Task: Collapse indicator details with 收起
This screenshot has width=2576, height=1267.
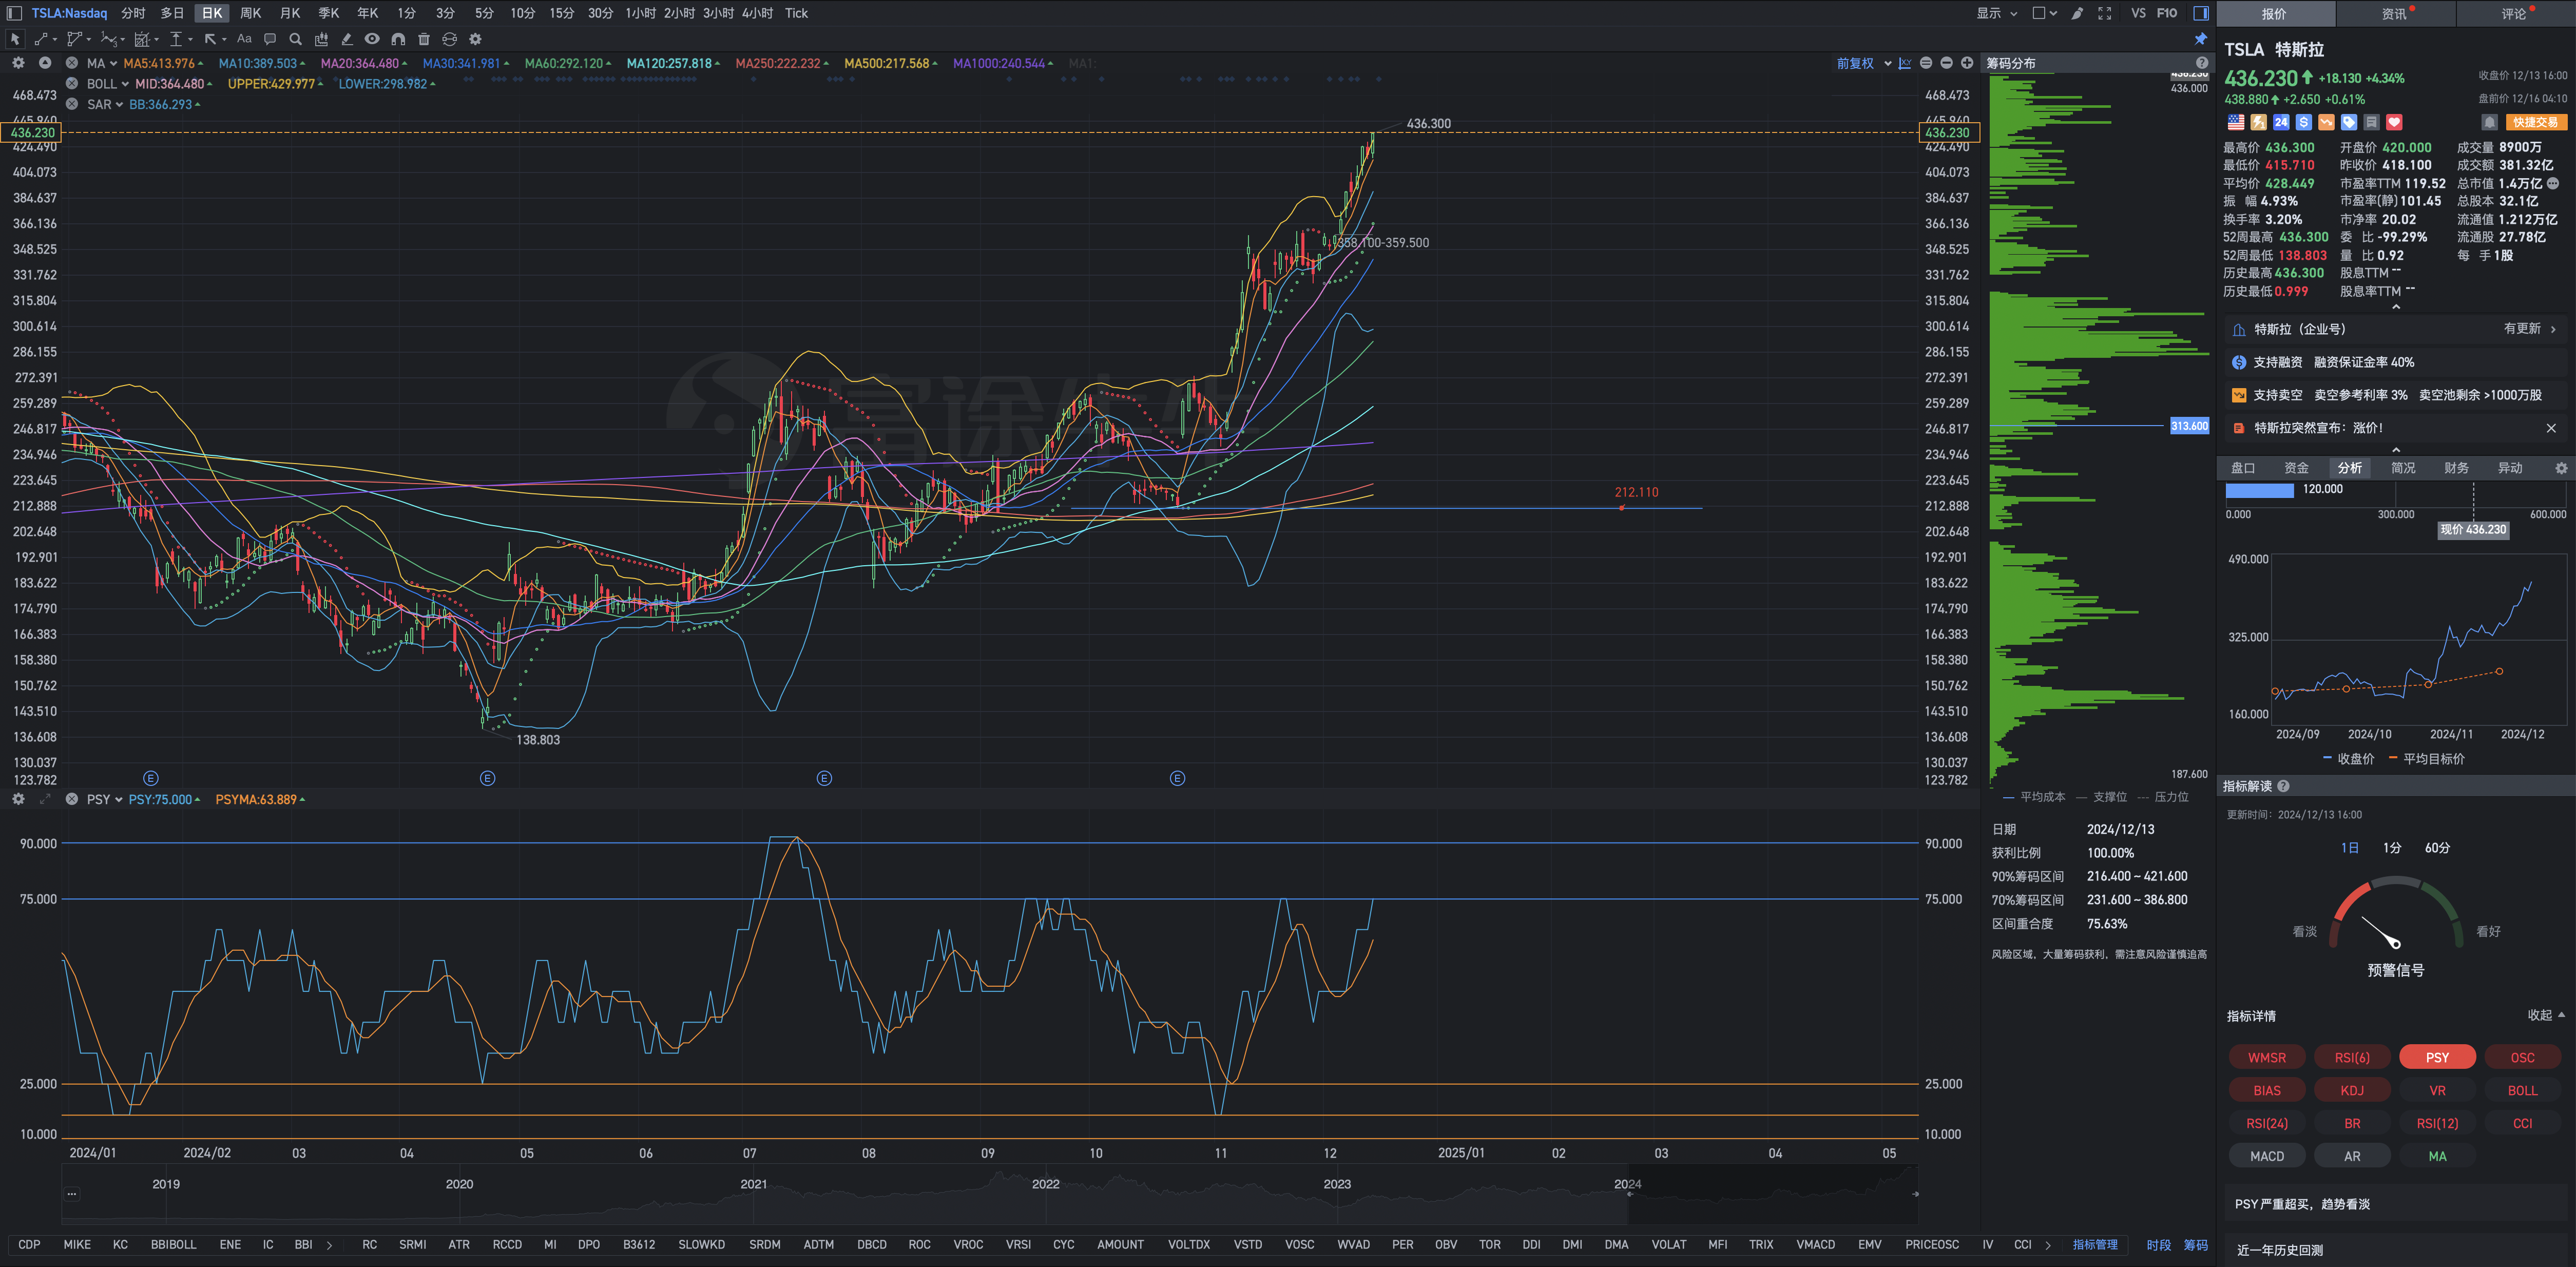Action: (x=2546, y=1015)
